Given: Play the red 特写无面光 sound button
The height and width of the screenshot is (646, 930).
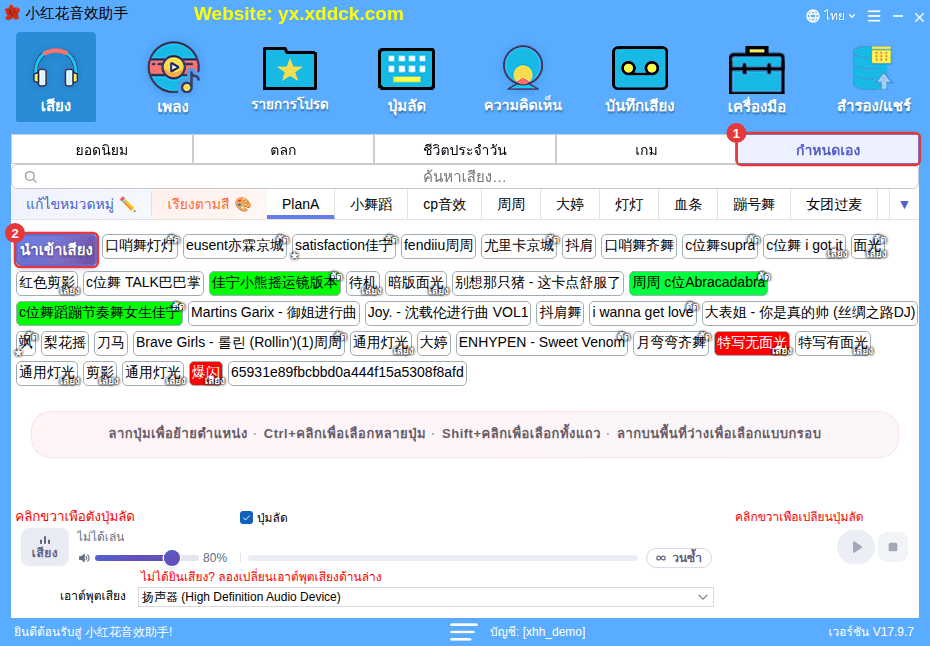Looking at the screenshot, I should pos(751,343).
